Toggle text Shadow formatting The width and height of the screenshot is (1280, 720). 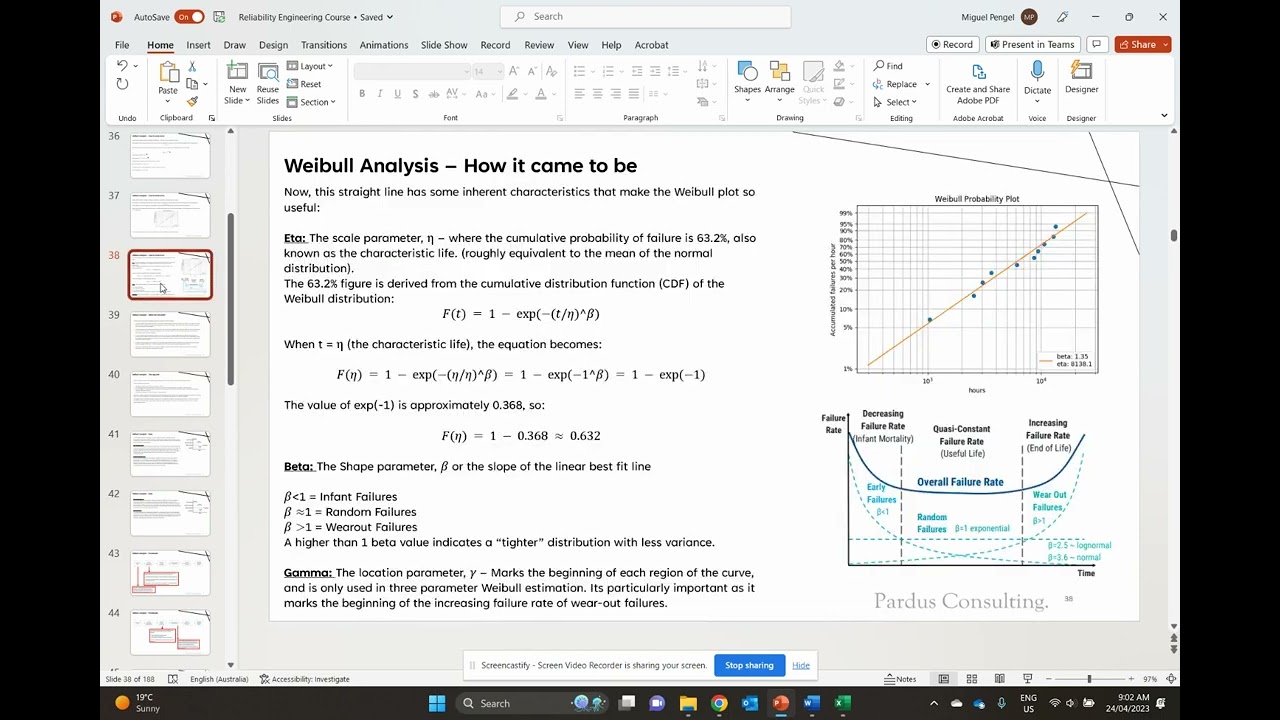pos(416,94)
